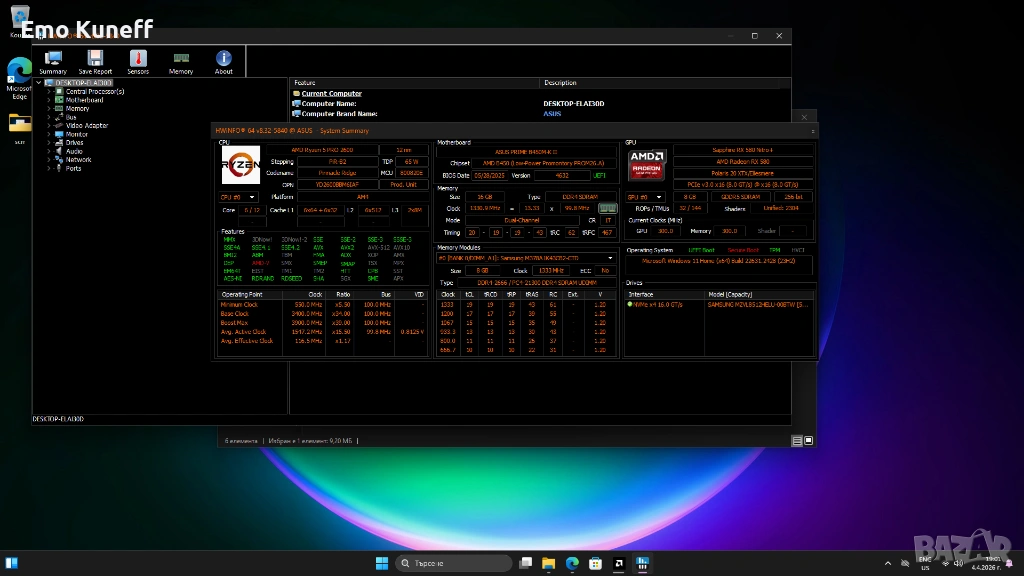
Task: Open File Explorer from the taskbar
Action: 546,563
